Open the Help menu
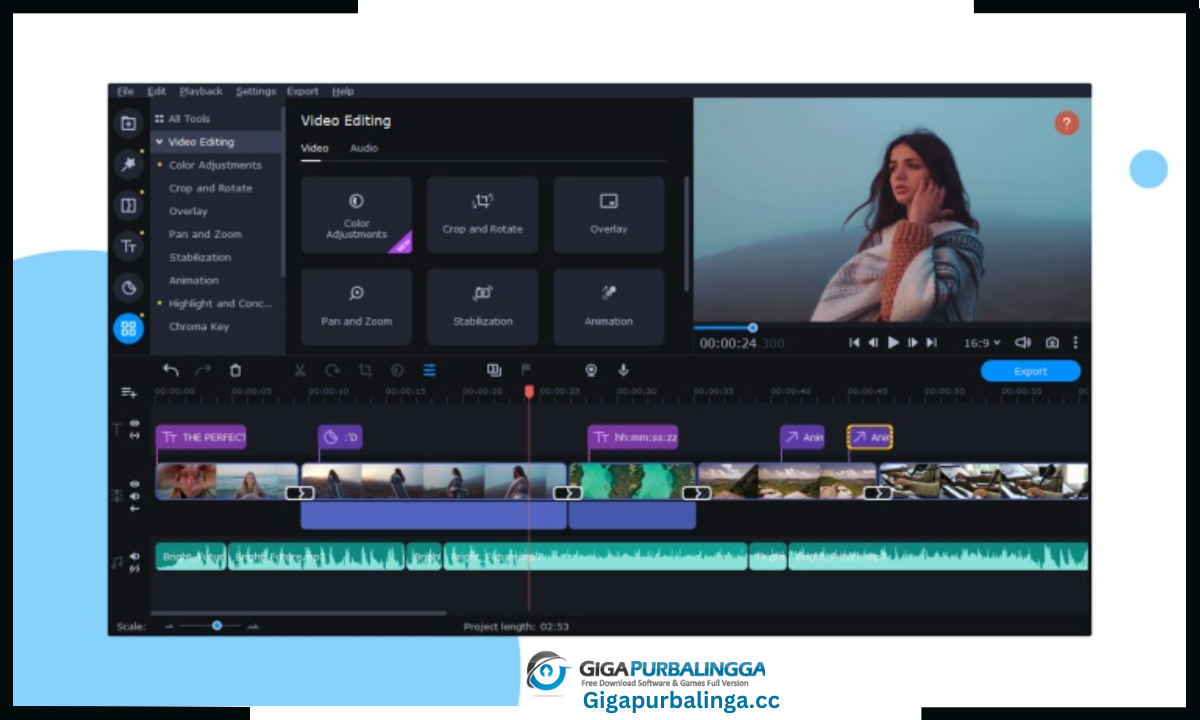 343,91
